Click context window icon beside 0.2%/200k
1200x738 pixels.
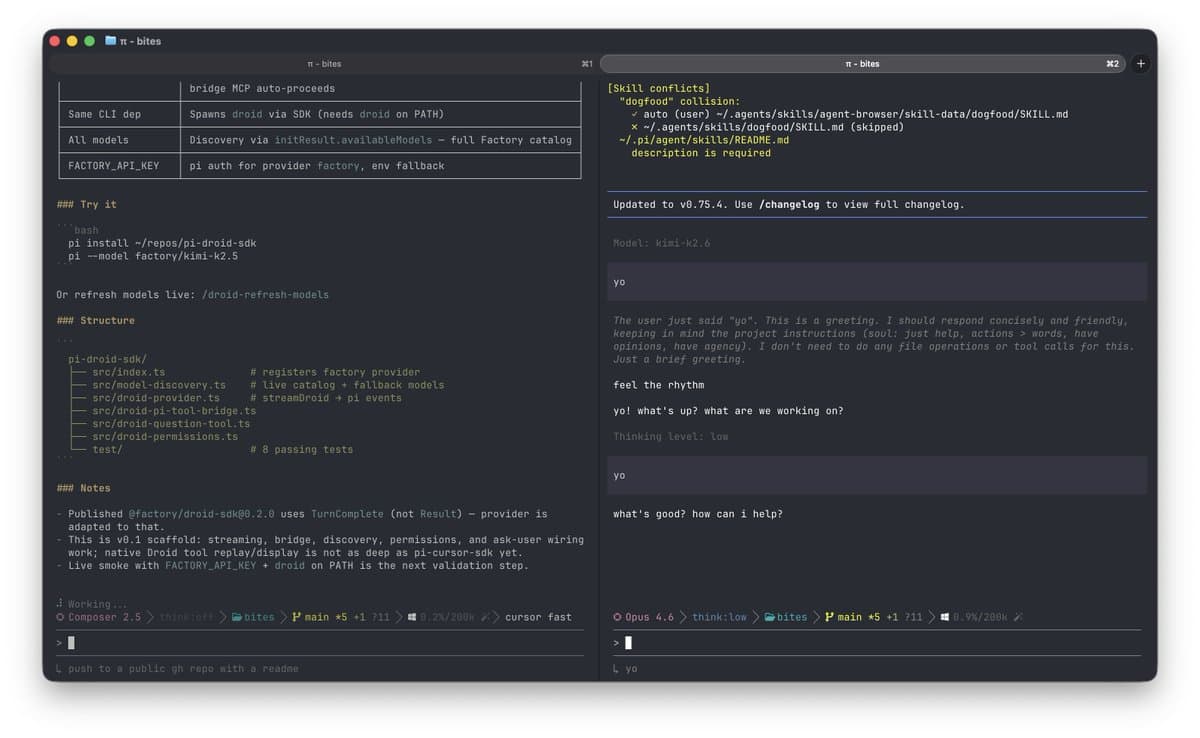pos(412,617)
